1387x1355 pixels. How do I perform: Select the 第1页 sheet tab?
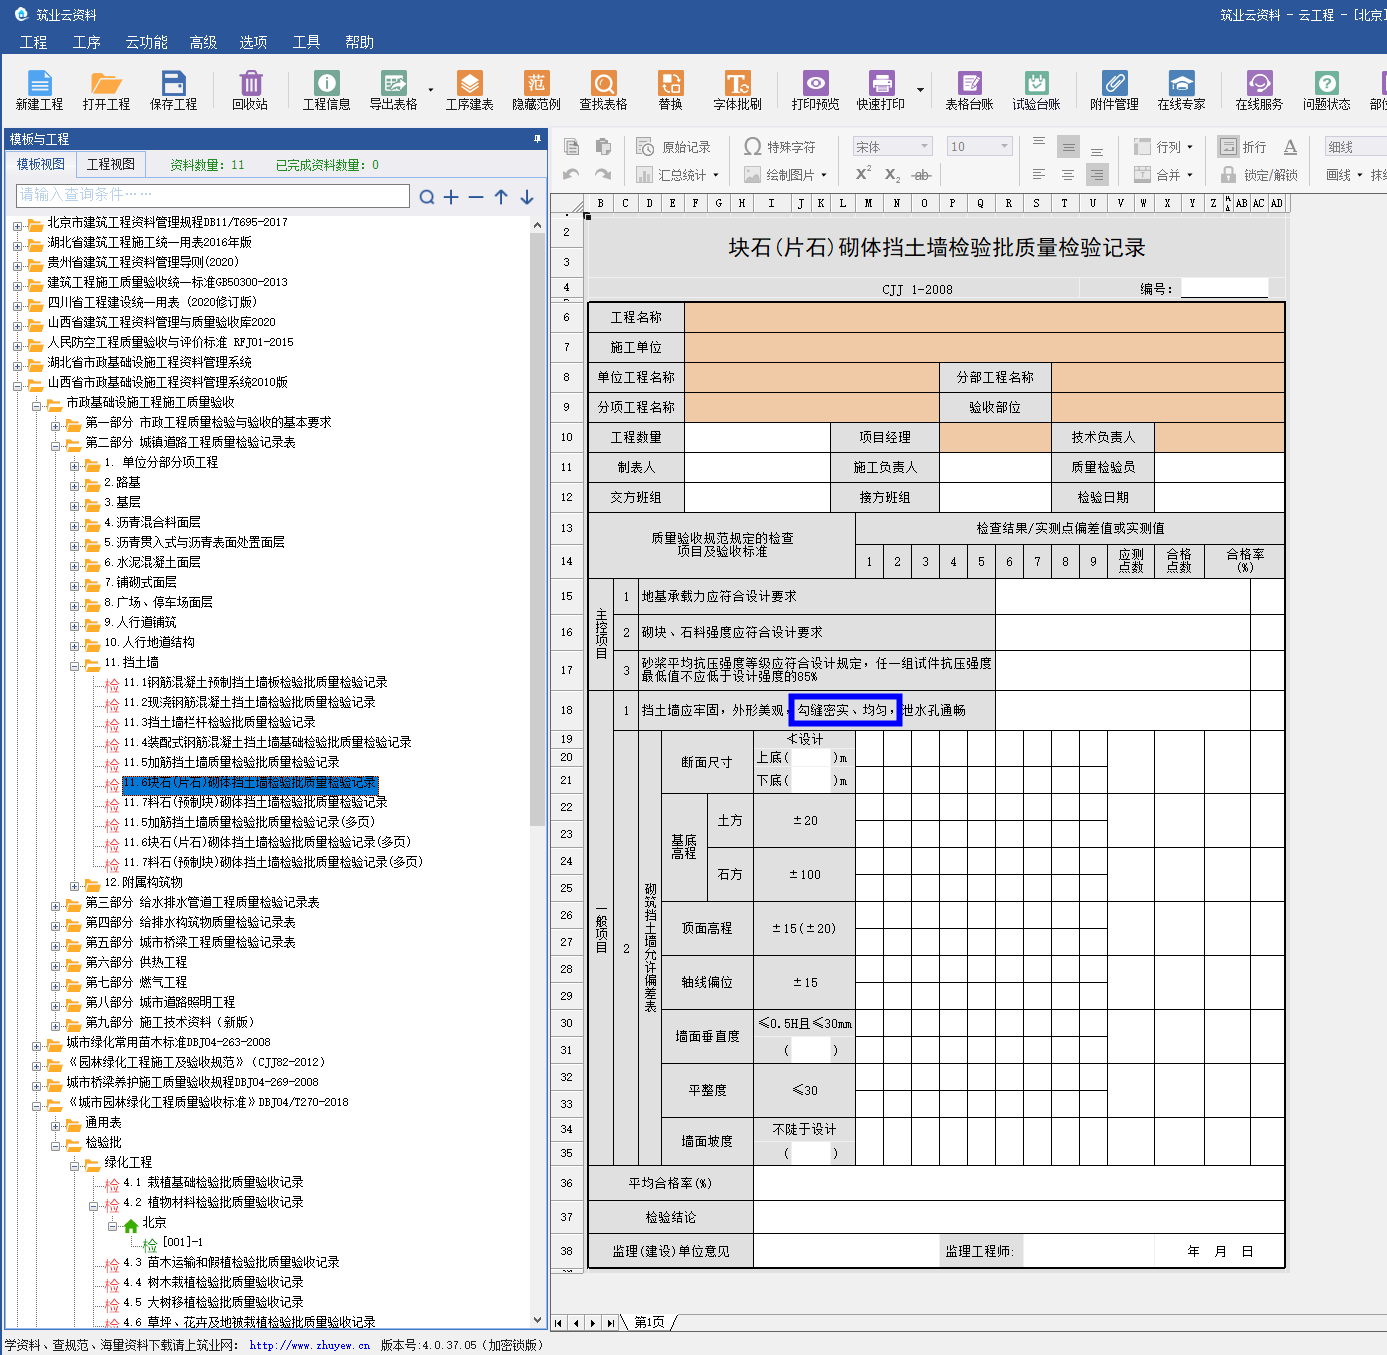point(650,1322)
